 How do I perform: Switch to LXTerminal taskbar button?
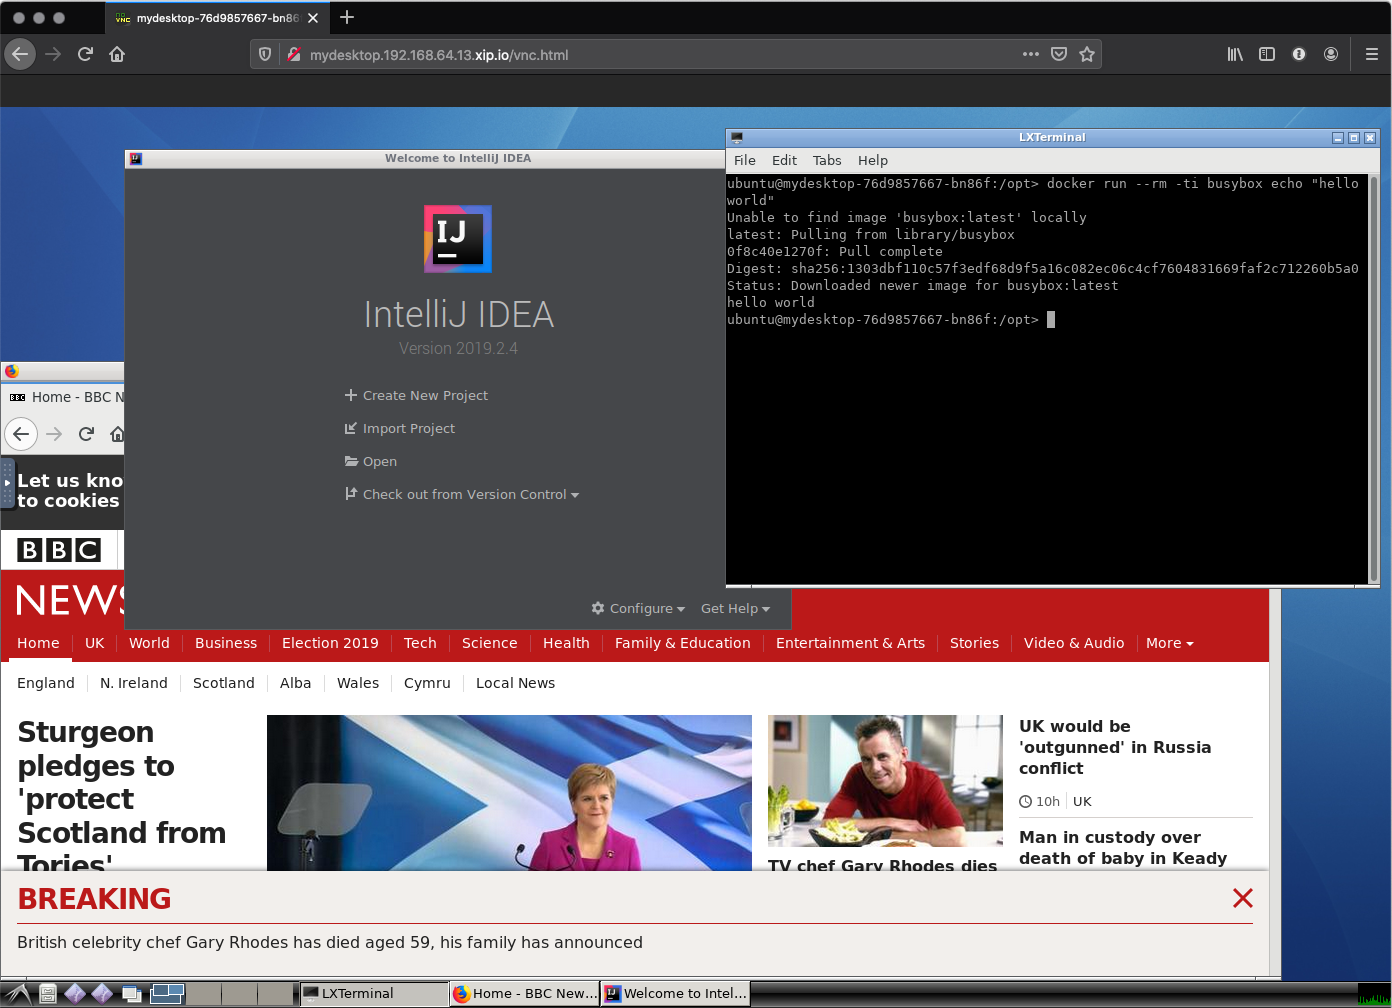tap(374, 993)
